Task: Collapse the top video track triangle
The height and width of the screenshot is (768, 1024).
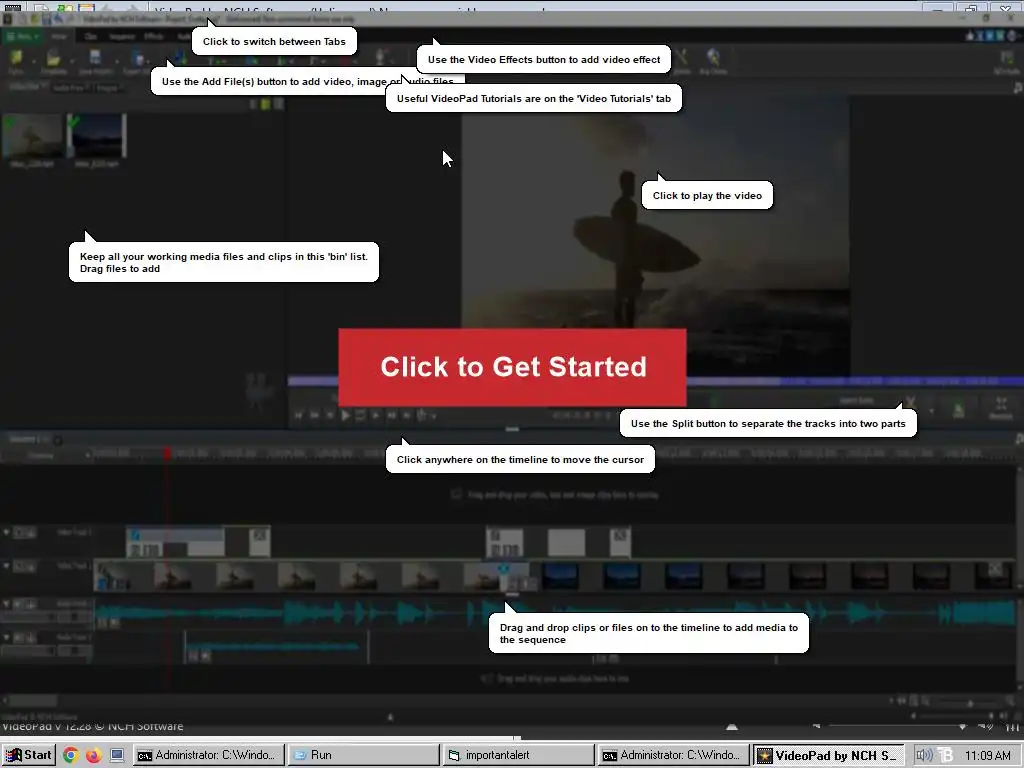Action: pos(7,532)
